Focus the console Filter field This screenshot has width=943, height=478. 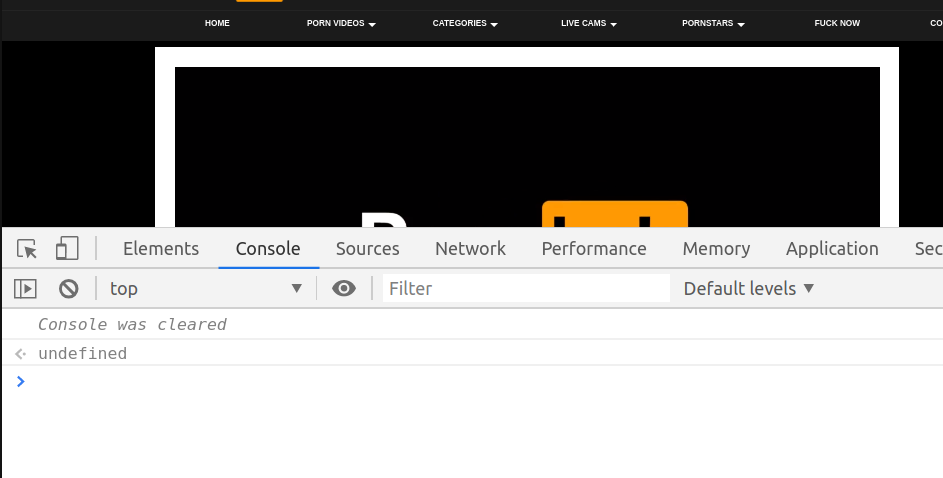[526, 289]
